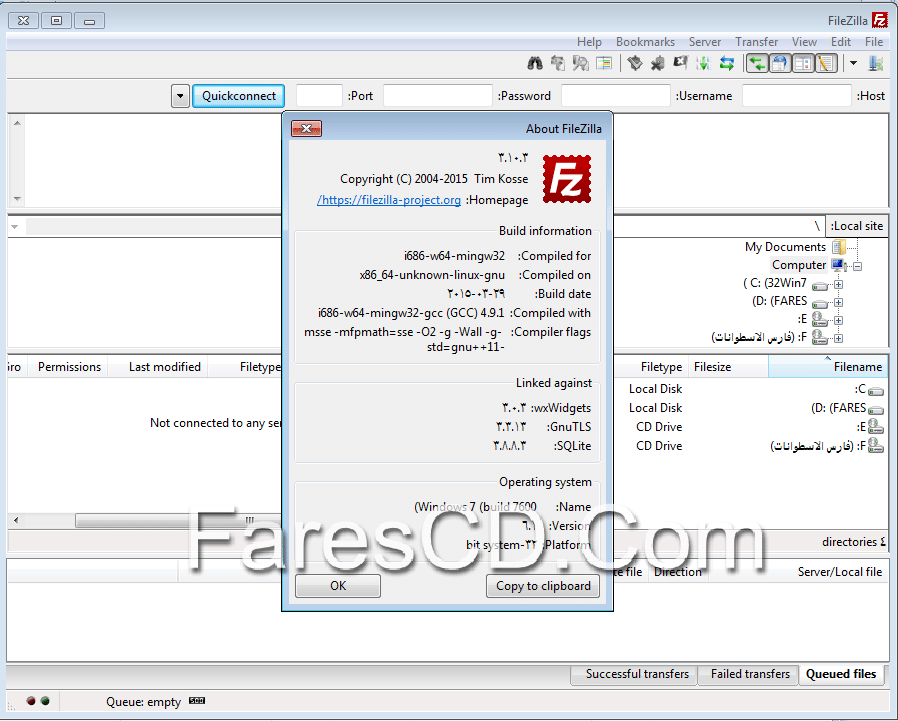Expand the F: drive tree node
Screen dimensions: 898x721
pyautogui.click(x=838, y=338)
